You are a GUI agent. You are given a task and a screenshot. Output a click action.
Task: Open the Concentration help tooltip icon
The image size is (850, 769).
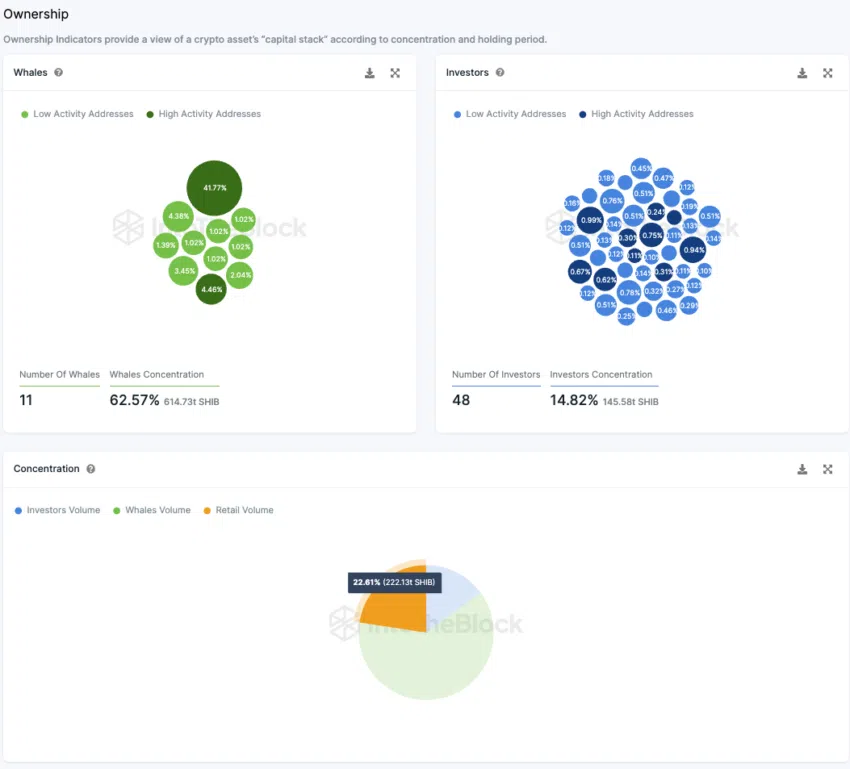pyautogui.click(x=91, y=469)
